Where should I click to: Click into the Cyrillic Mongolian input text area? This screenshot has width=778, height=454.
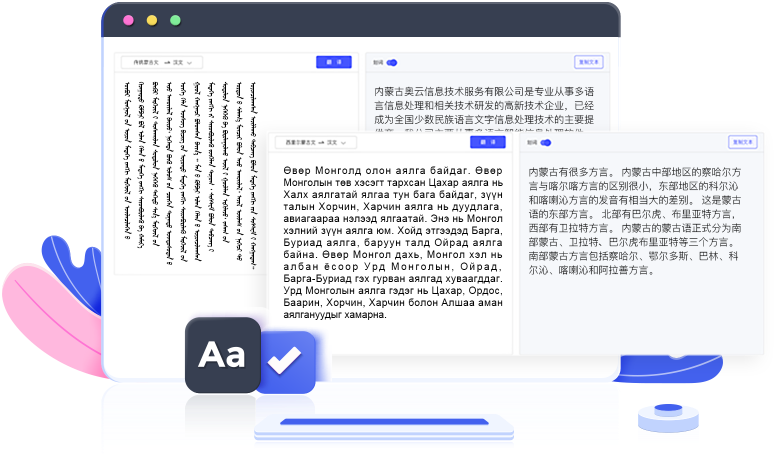click(x=392, y=243)
